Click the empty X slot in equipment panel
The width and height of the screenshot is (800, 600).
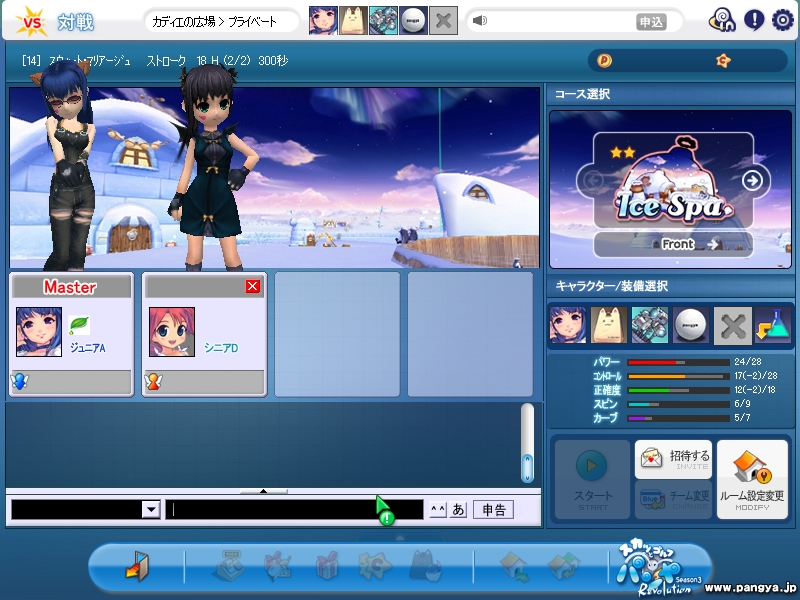732,324
